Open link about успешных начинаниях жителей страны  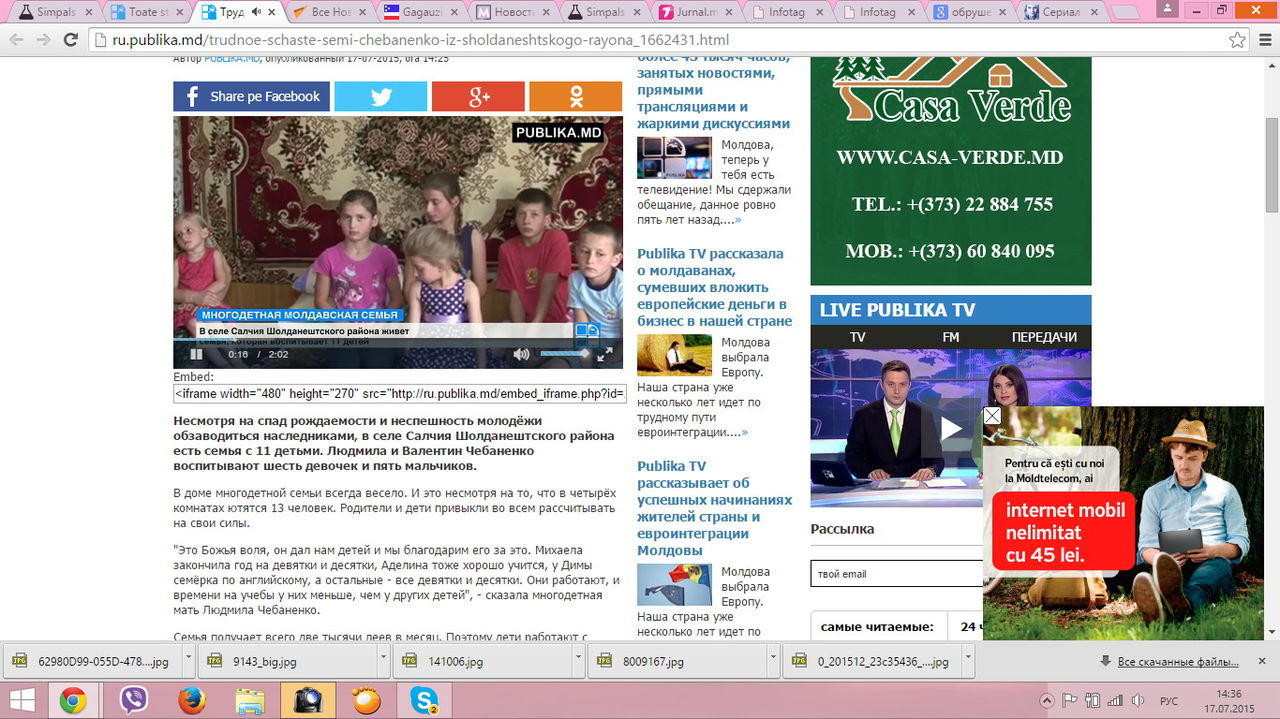click(x=714, y=508)
